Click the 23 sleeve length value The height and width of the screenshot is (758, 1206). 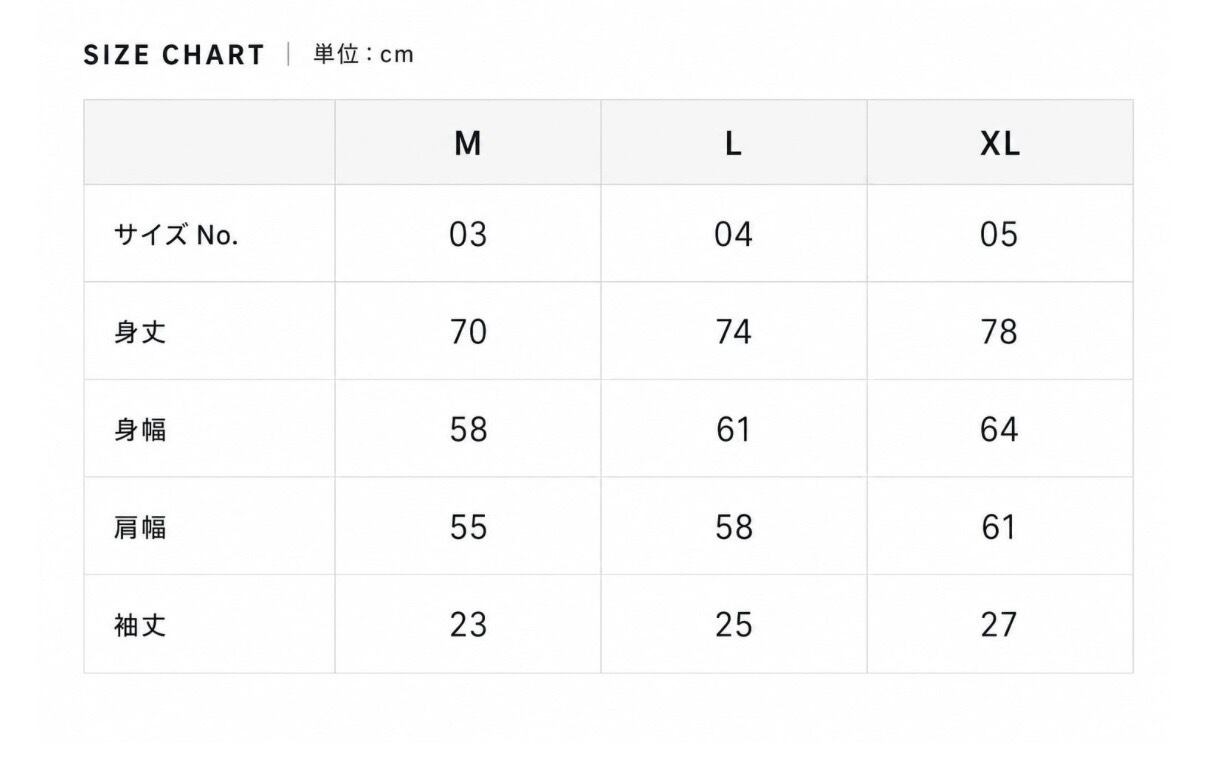(468, 624)
